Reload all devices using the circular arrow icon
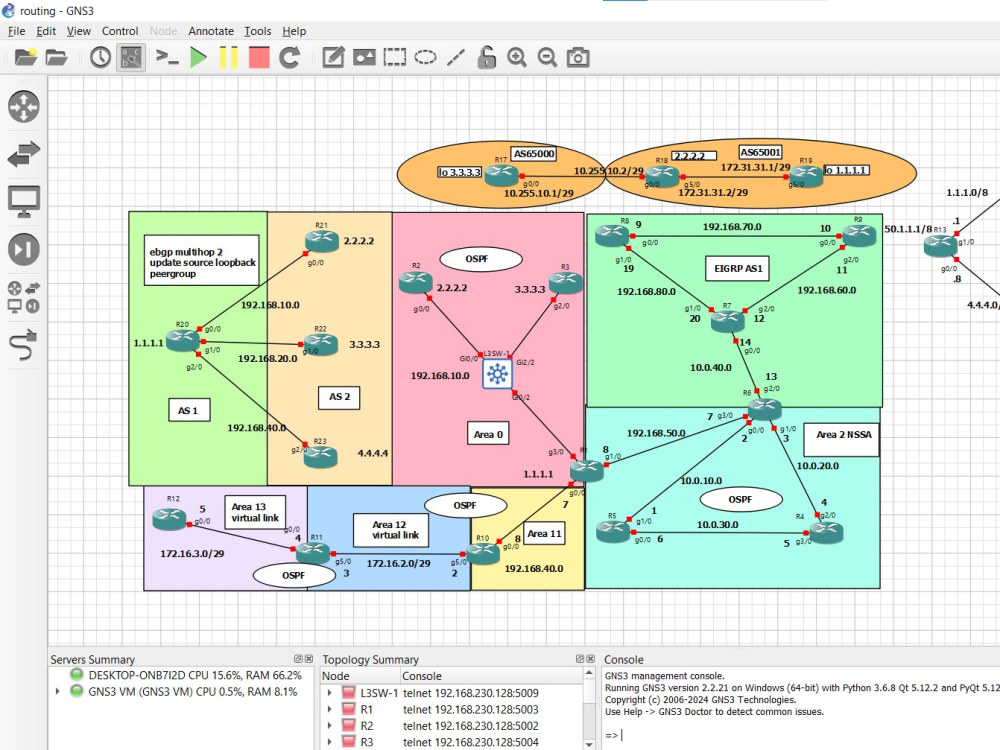1000x750 pixels. coord(290,57)
